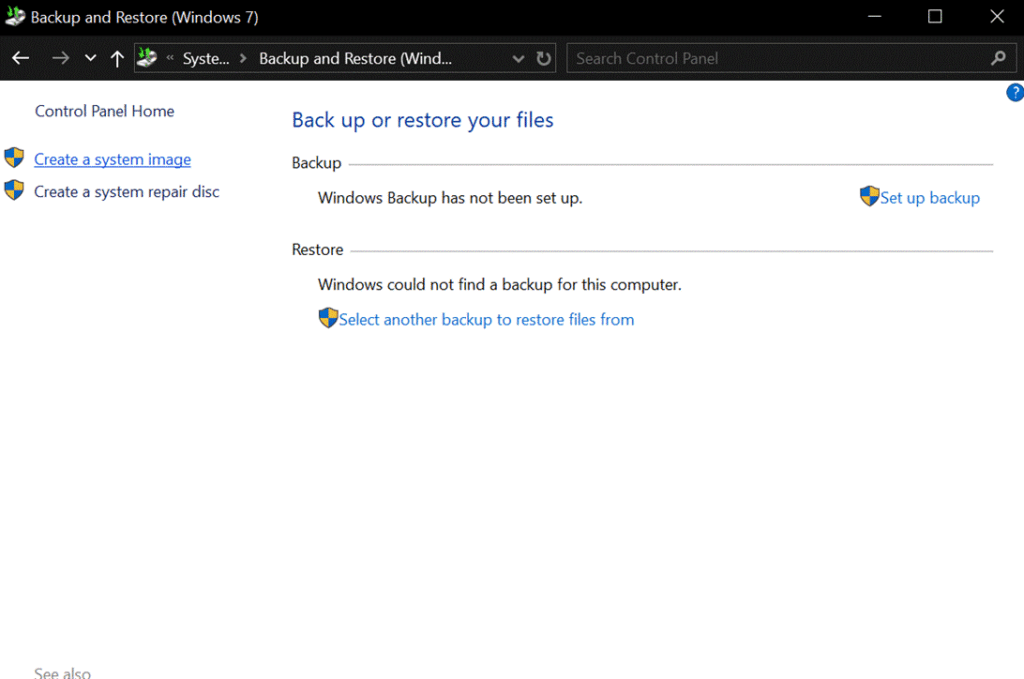Open help with the question mark icon
Viewport: 1024px width, 679px height.
click(1015, 93)
